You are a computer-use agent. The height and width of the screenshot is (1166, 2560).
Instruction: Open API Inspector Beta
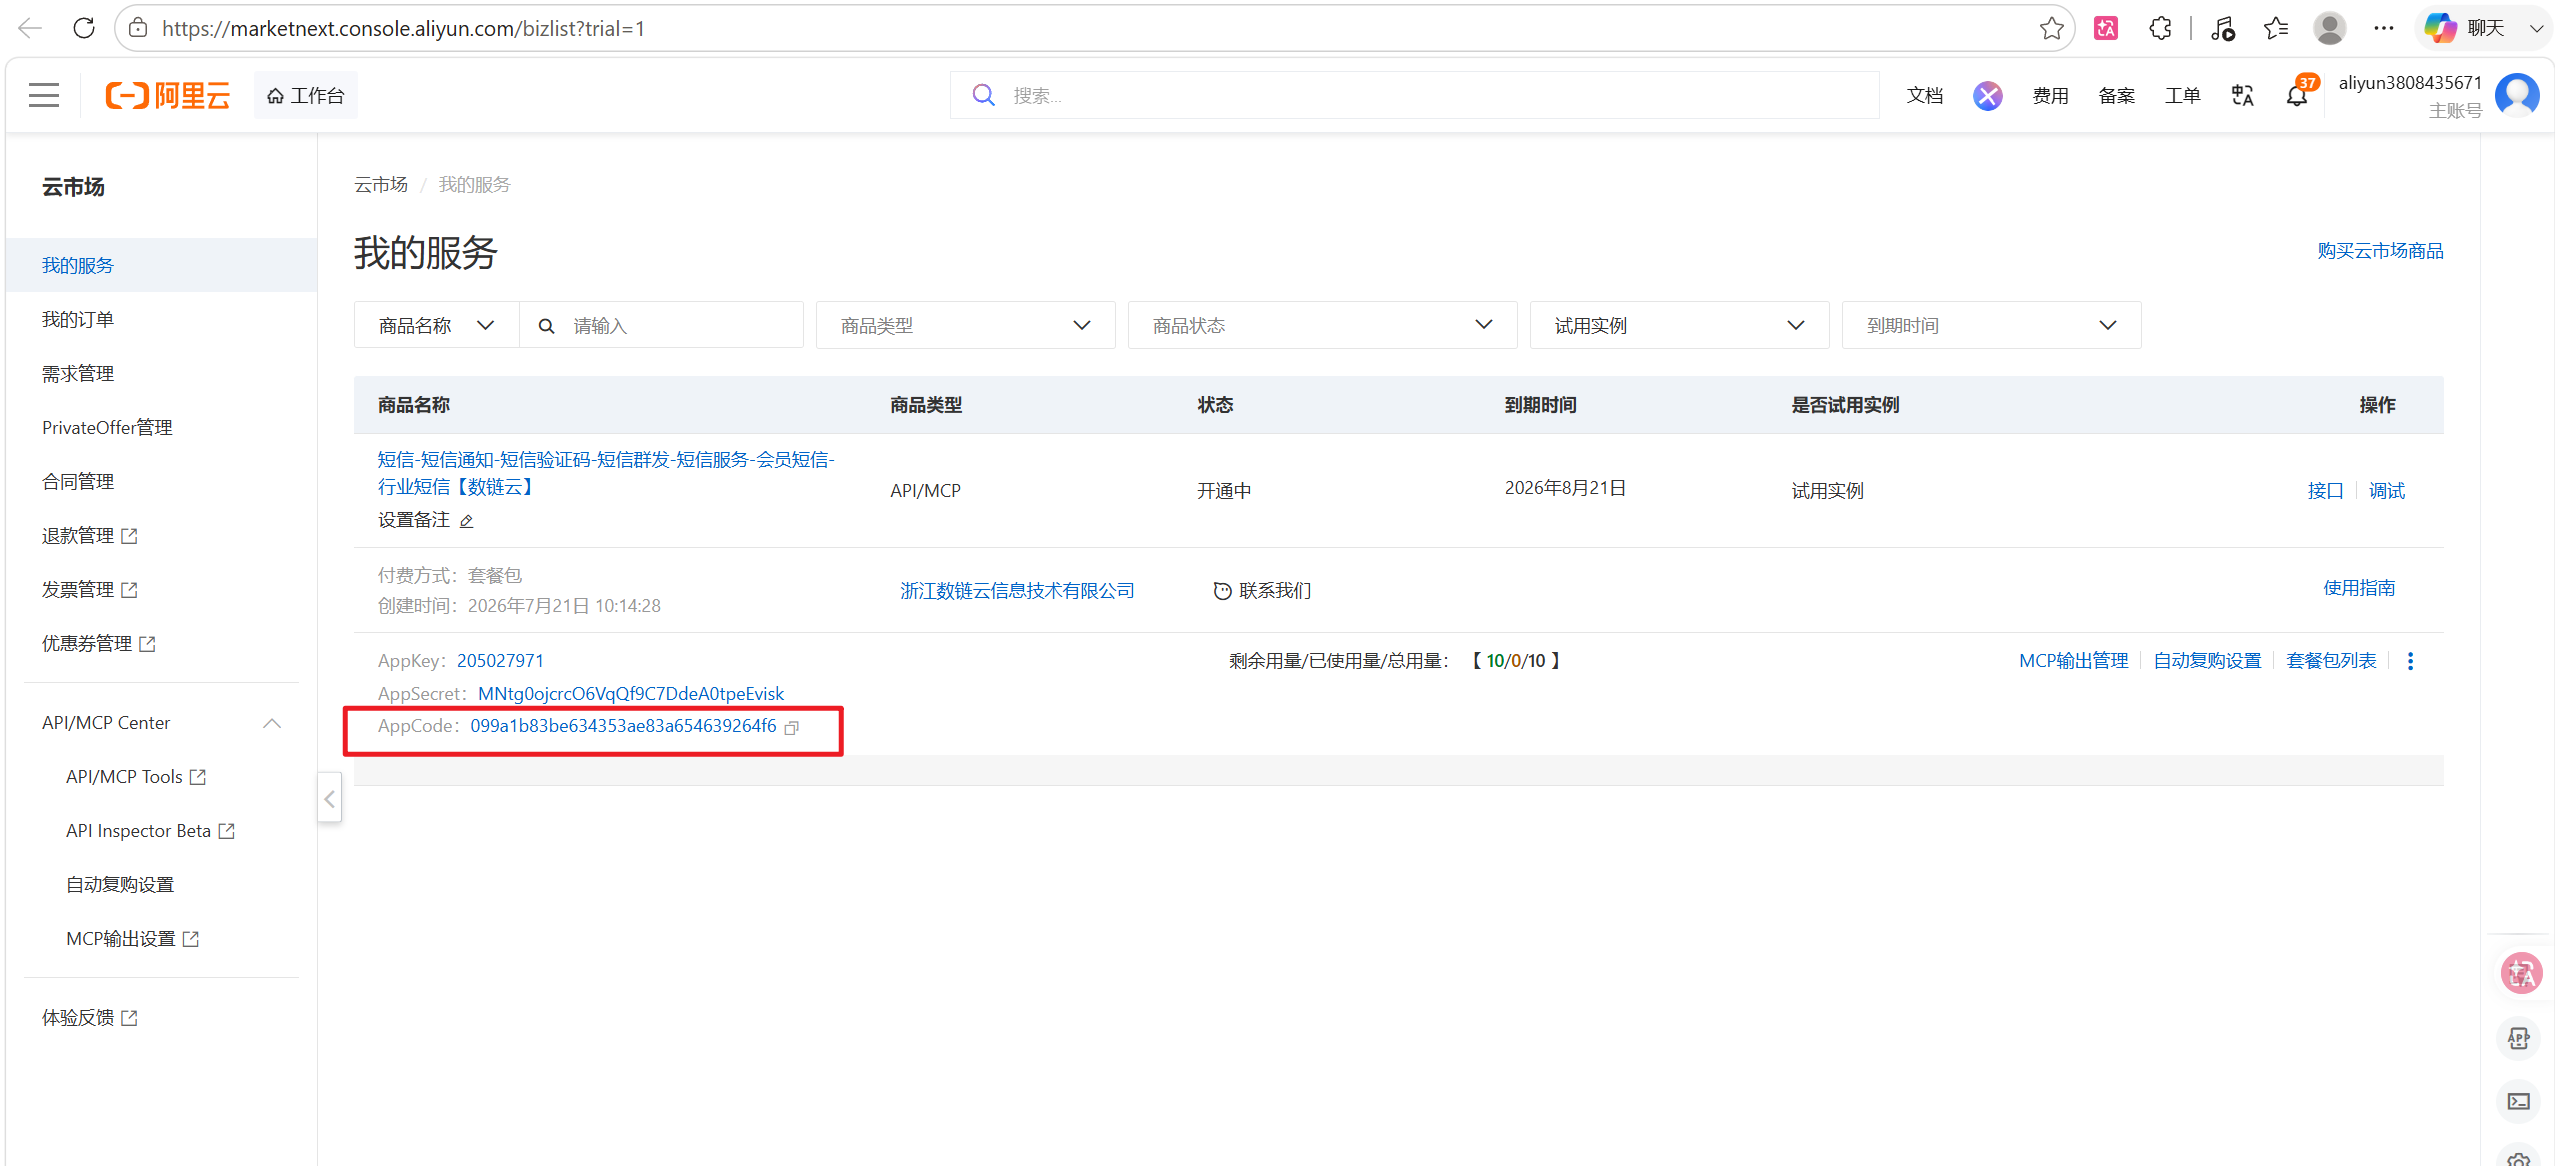(150, 831)
